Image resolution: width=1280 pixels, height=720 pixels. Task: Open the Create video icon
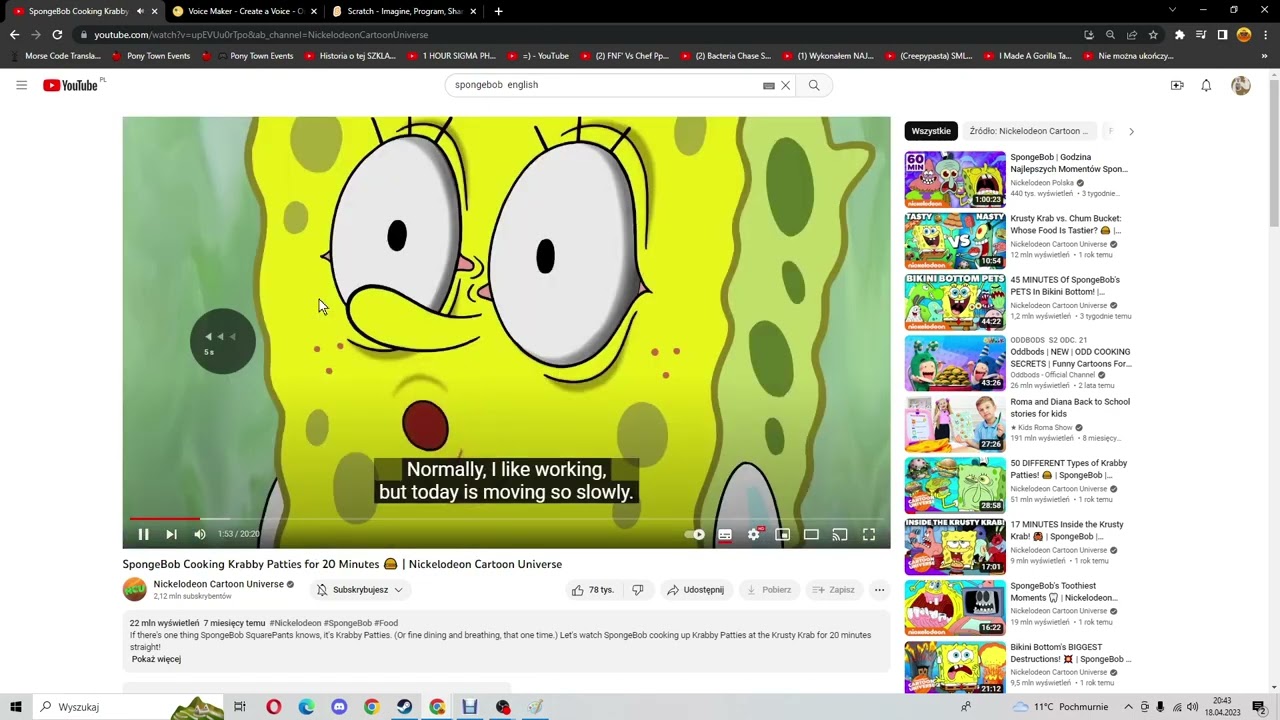[x=1177, y=85]
